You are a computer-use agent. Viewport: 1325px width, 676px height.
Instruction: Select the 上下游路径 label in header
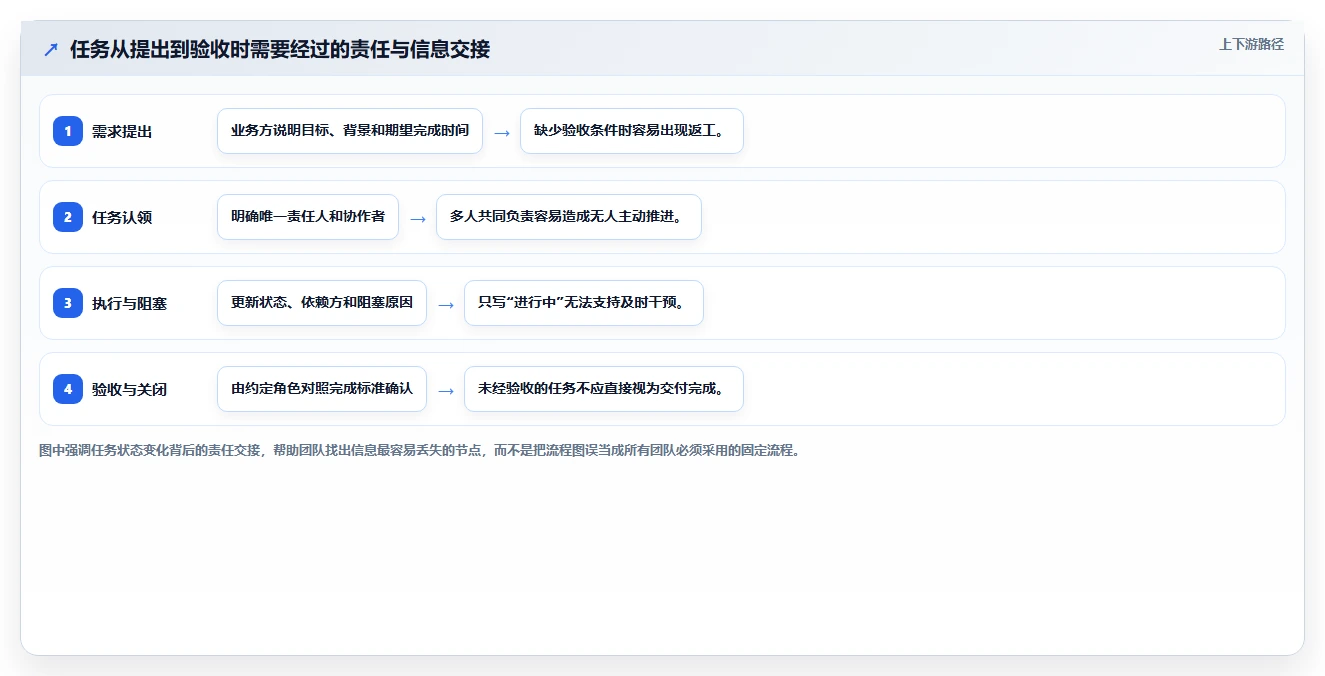pos(1251,44)
